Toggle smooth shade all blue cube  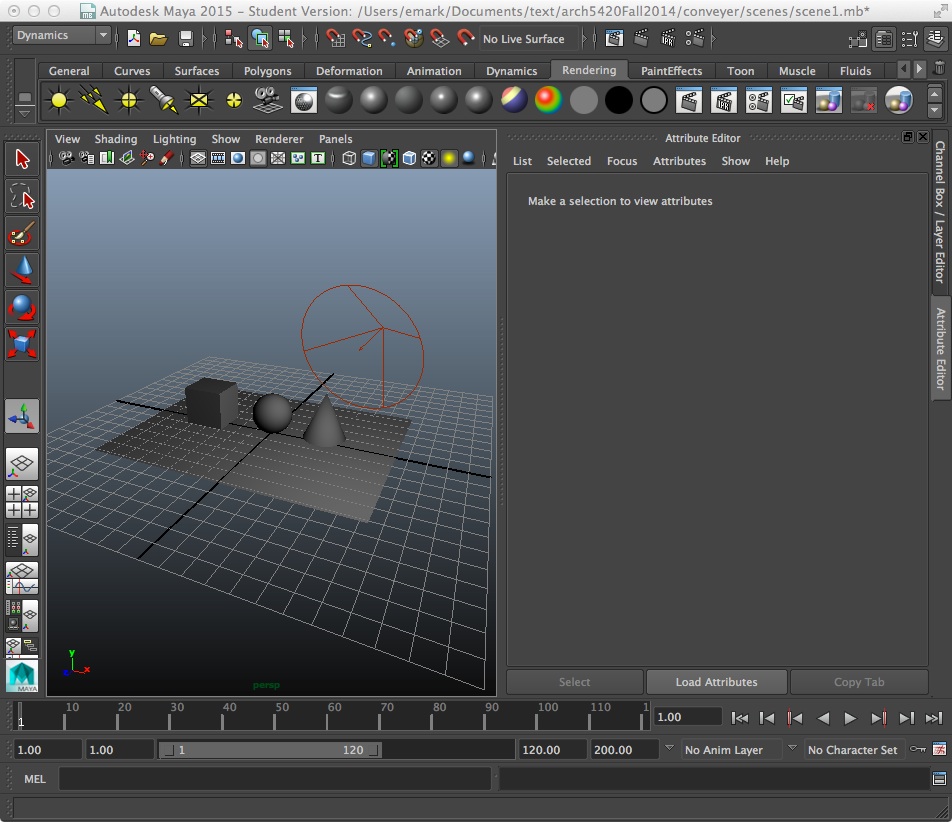[369, 158]
